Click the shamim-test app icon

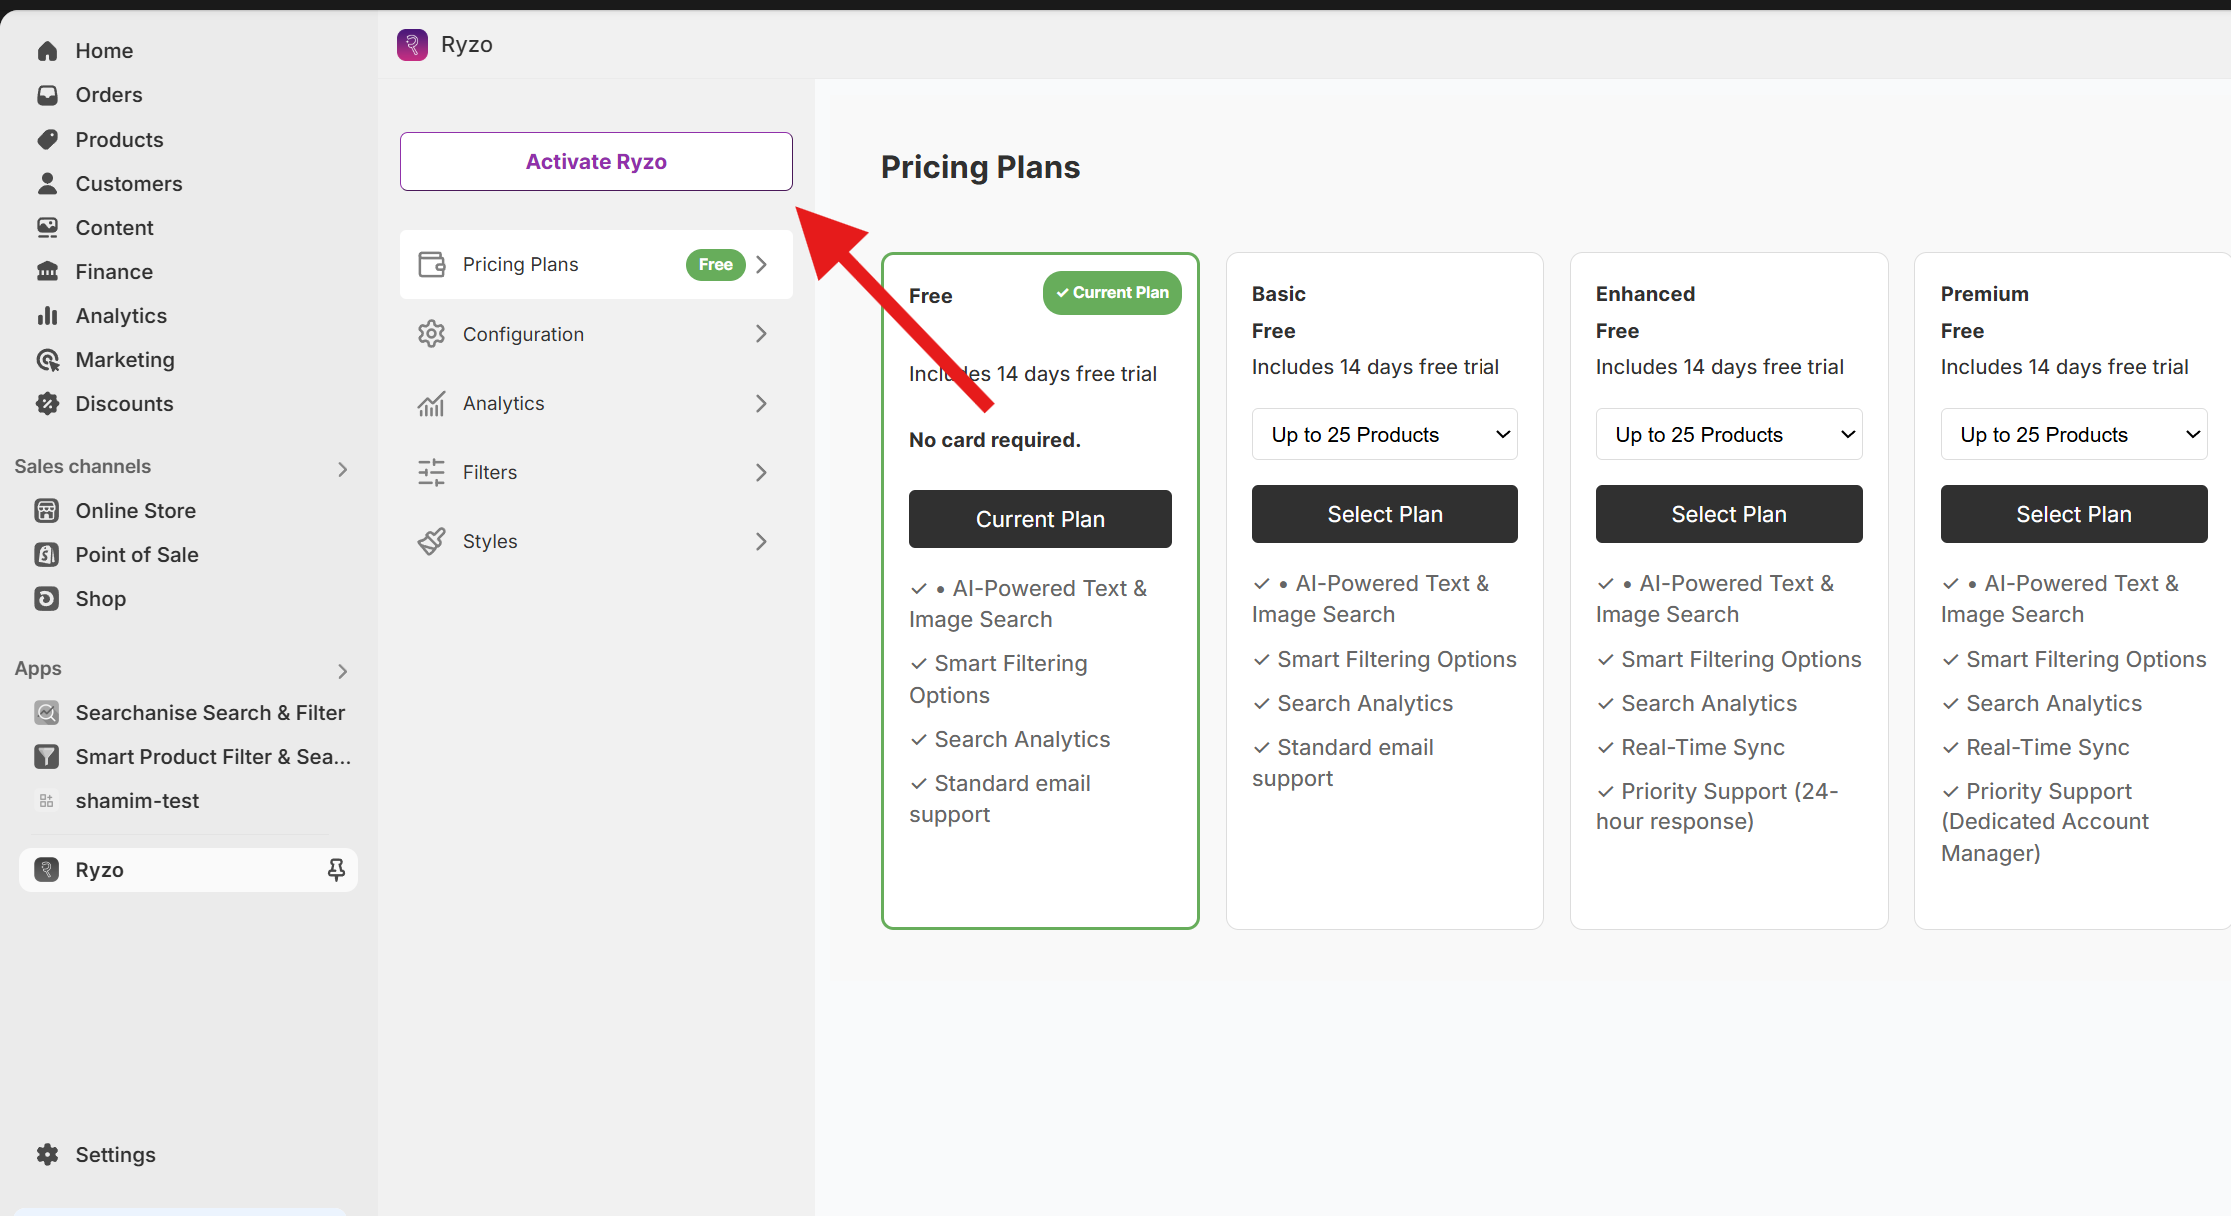(47, 801)
